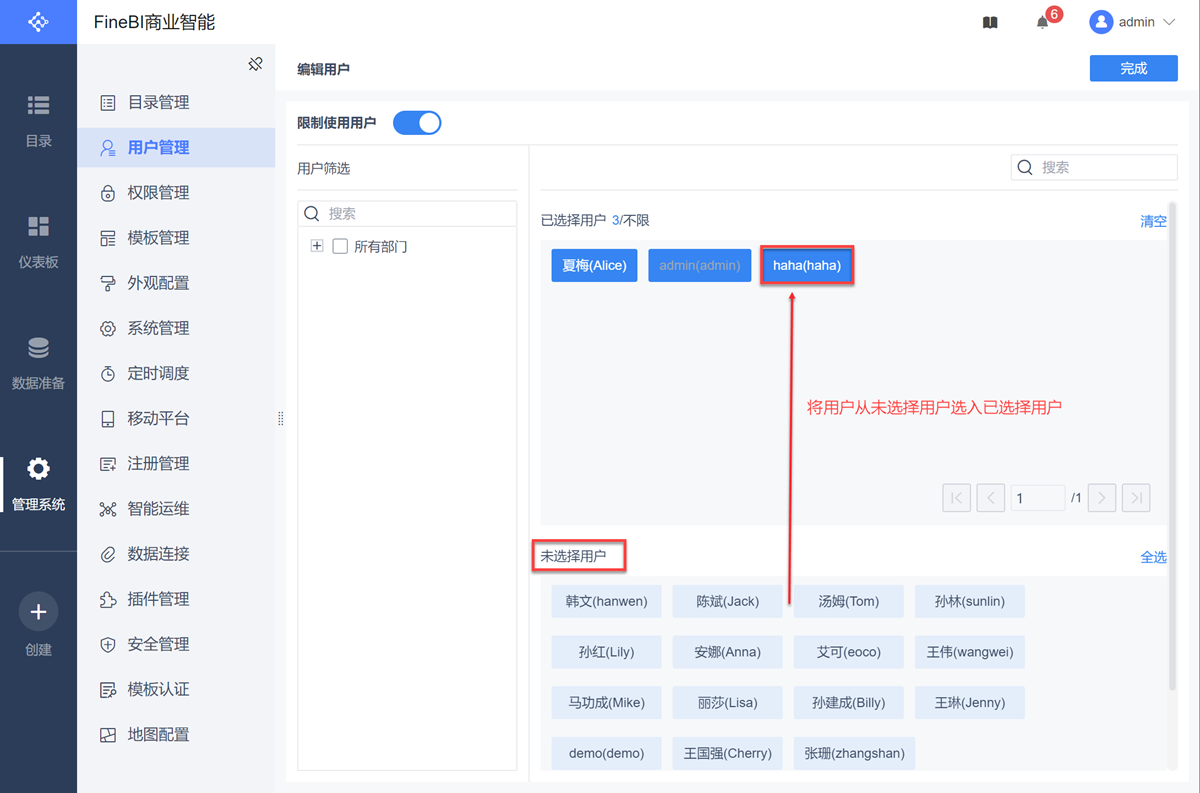Open the notifications bell icon
This screenshot has width=1200, height=793.
pyautogui.click(x=1043, y=22)
